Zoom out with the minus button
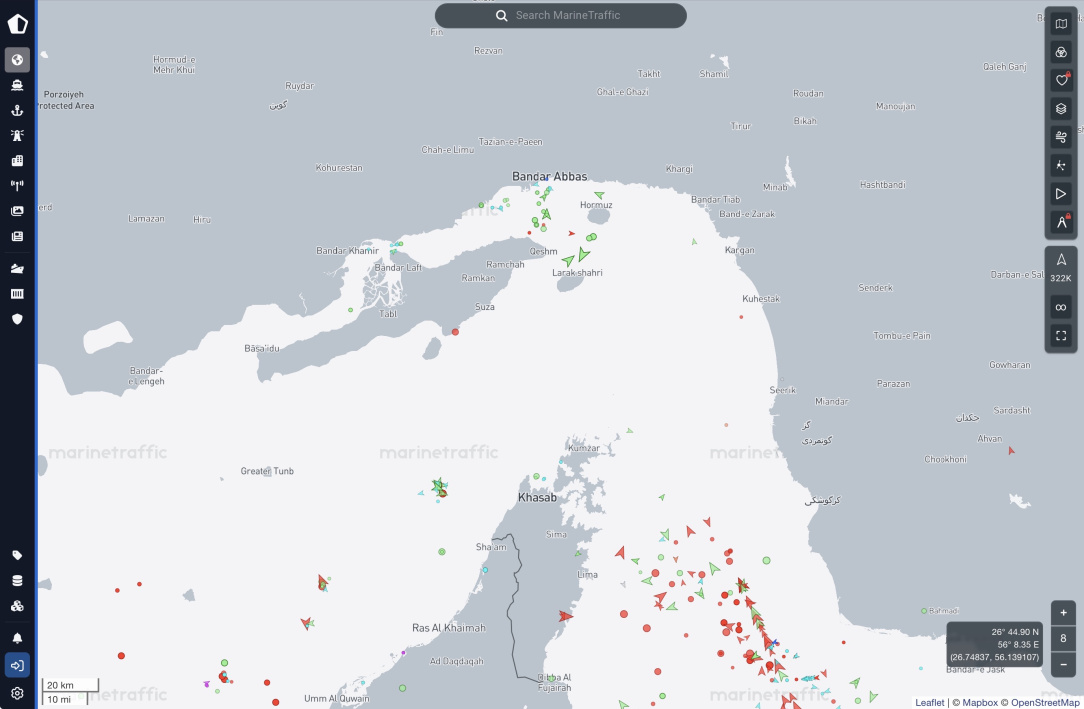 (x=1063, y=665)
